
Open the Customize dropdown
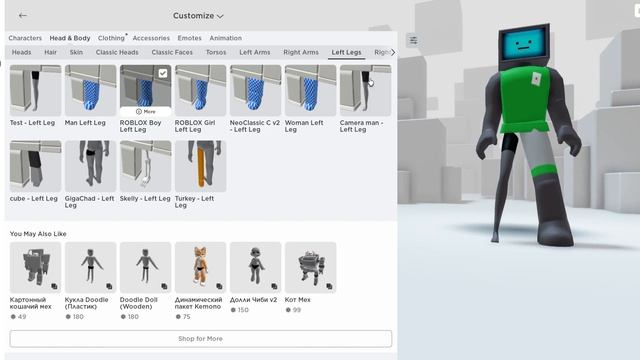tap(198, 16)
